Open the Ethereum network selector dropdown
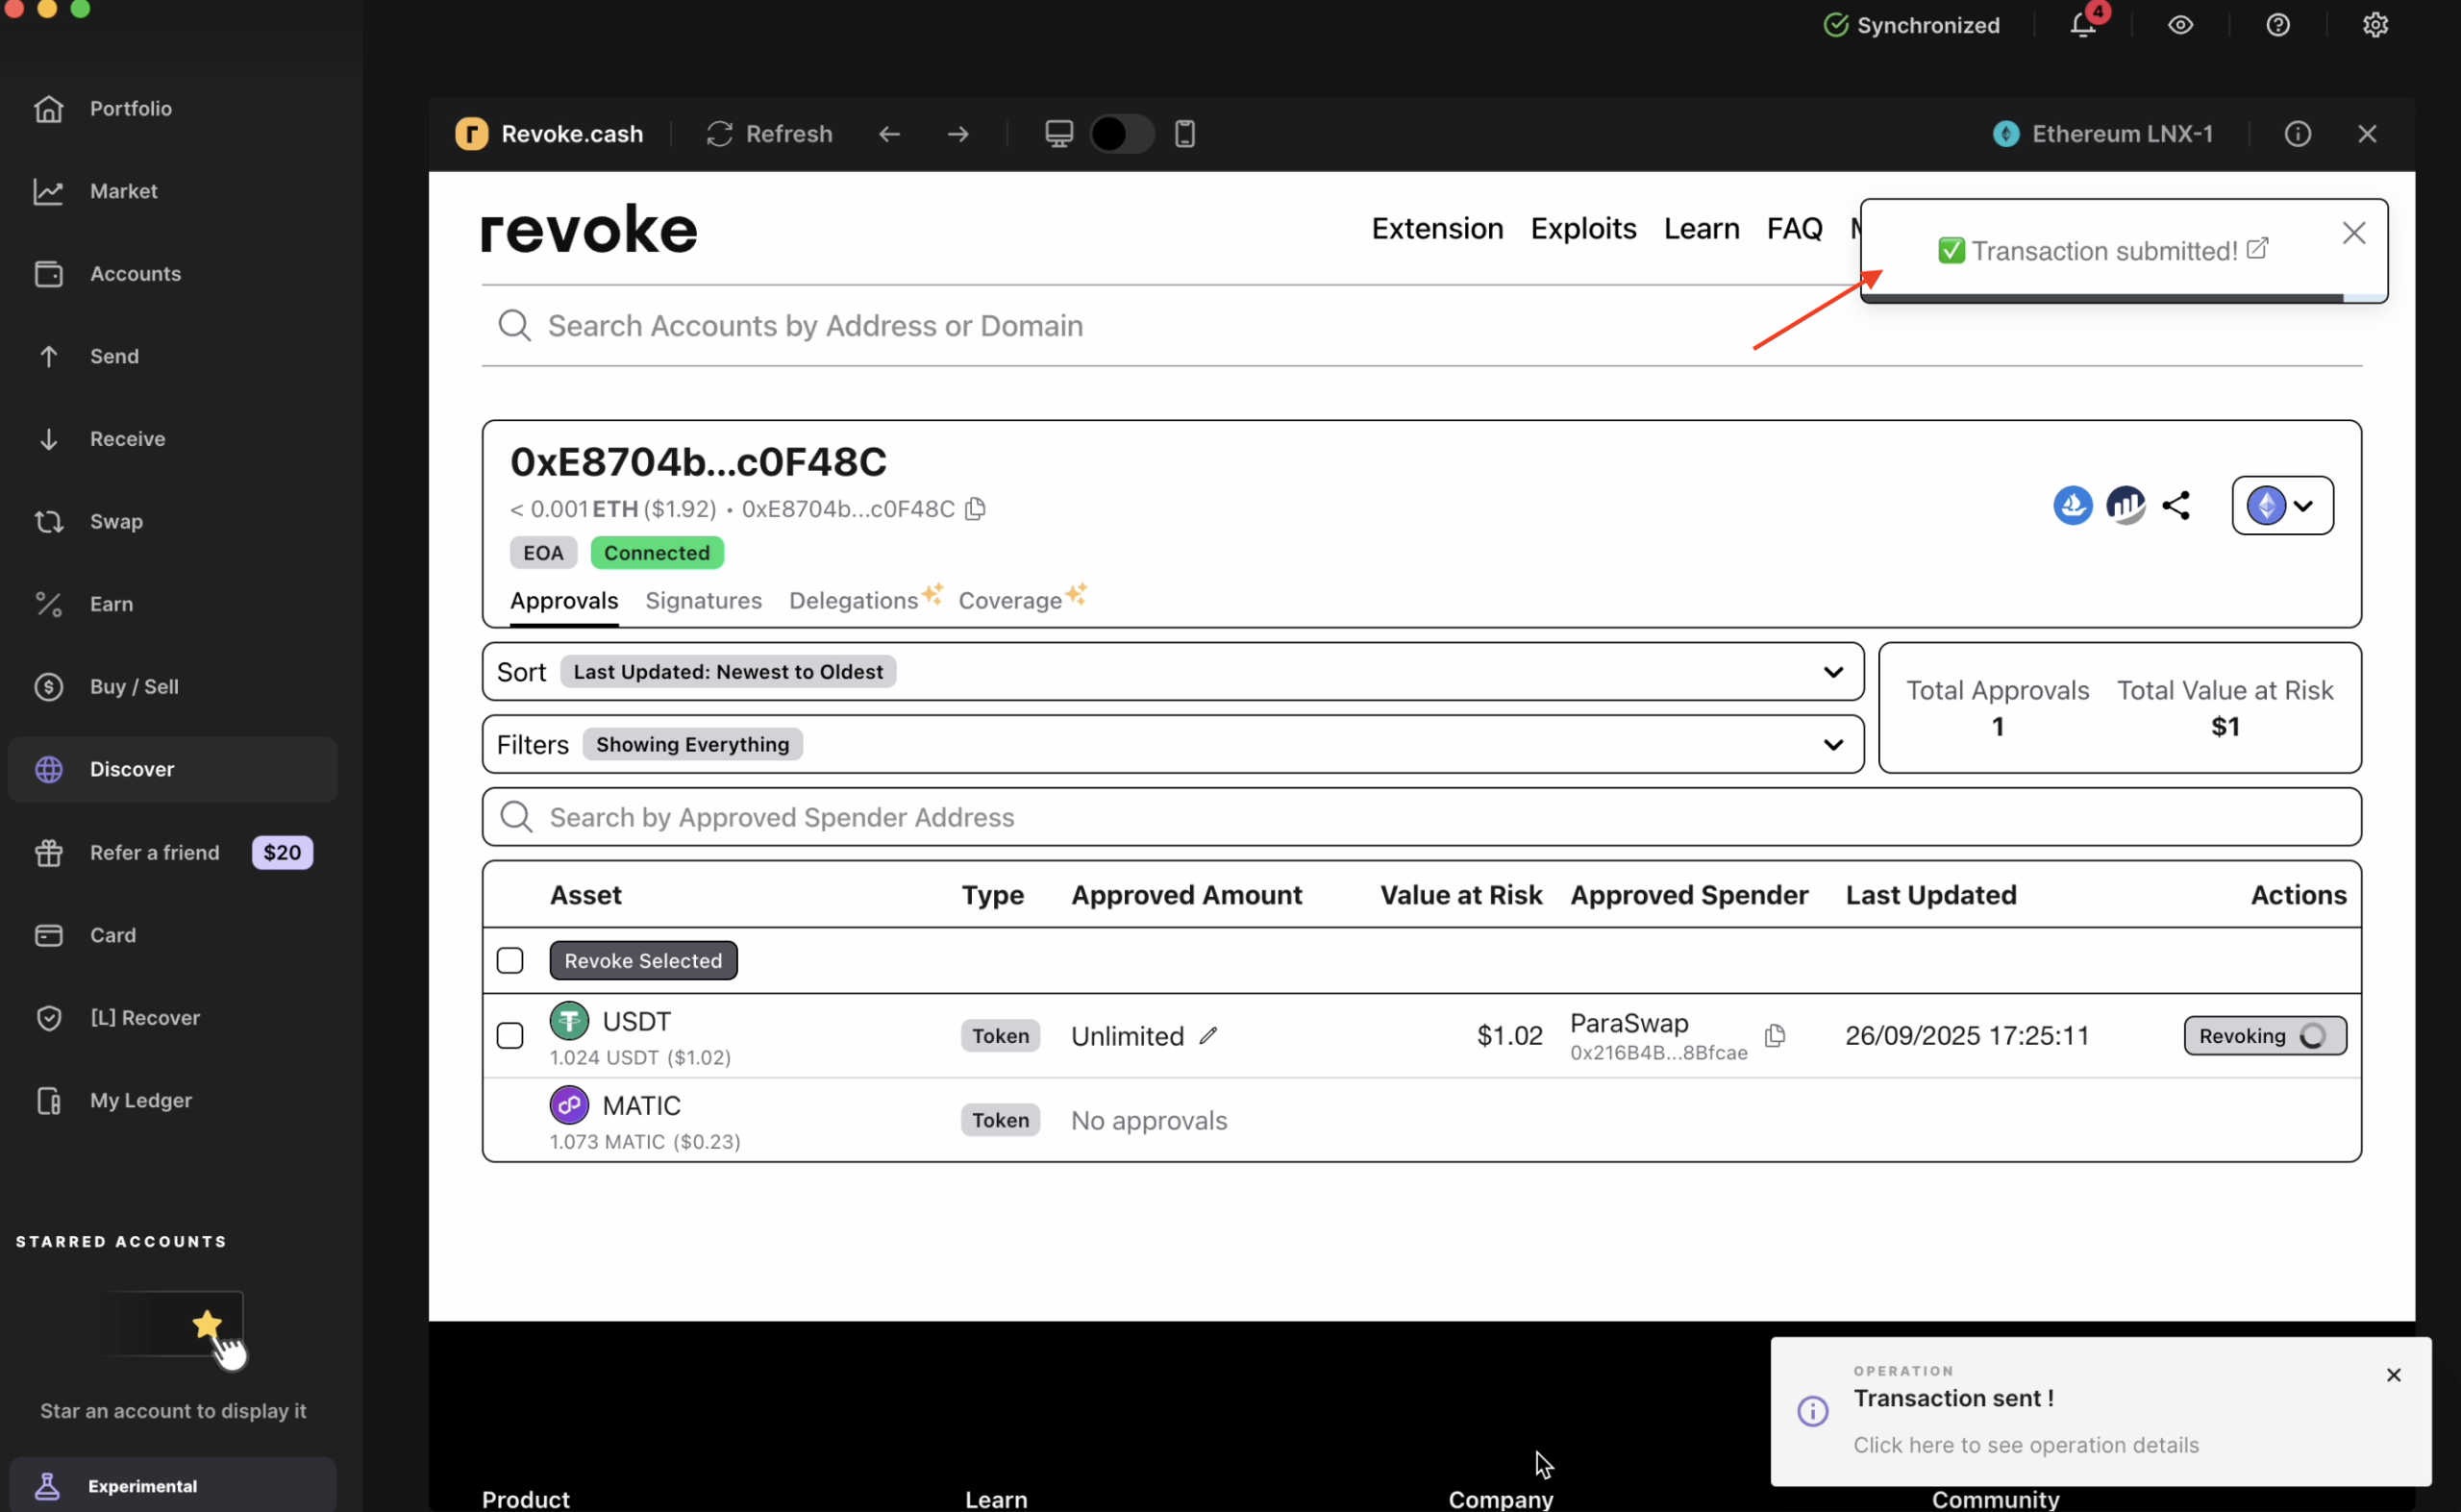Image resolution: width=2461 pixels, height=1512 pixels. pyautogui.click(x=2282, y=505)
